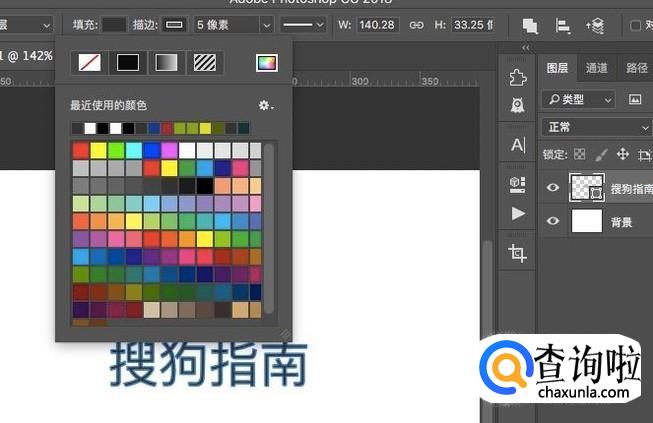Choose the No Color fill option

90,63
